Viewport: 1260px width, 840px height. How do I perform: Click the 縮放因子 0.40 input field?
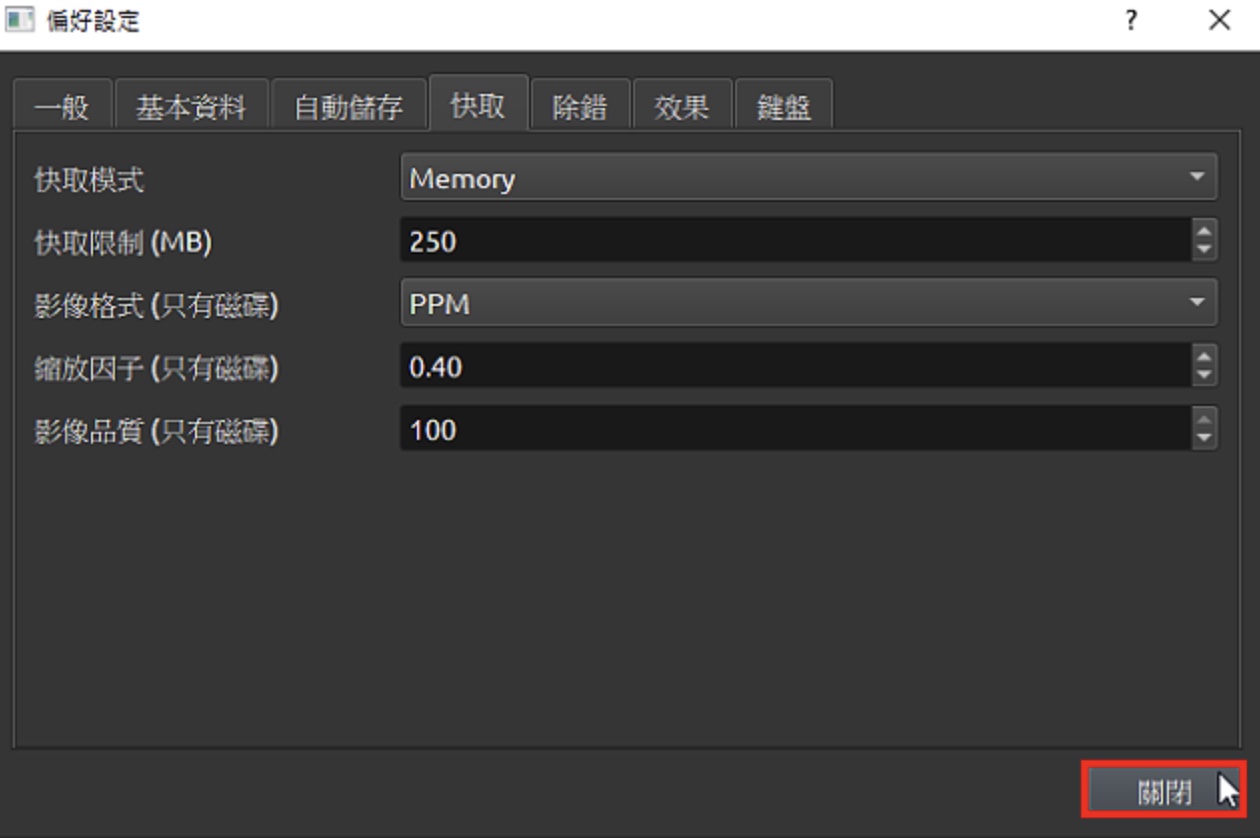tap(795, 367)
